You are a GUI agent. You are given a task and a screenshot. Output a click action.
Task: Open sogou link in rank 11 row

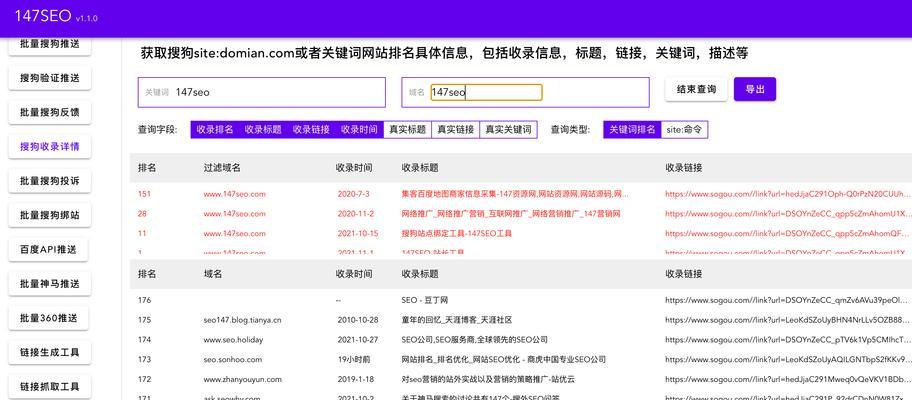786,234
